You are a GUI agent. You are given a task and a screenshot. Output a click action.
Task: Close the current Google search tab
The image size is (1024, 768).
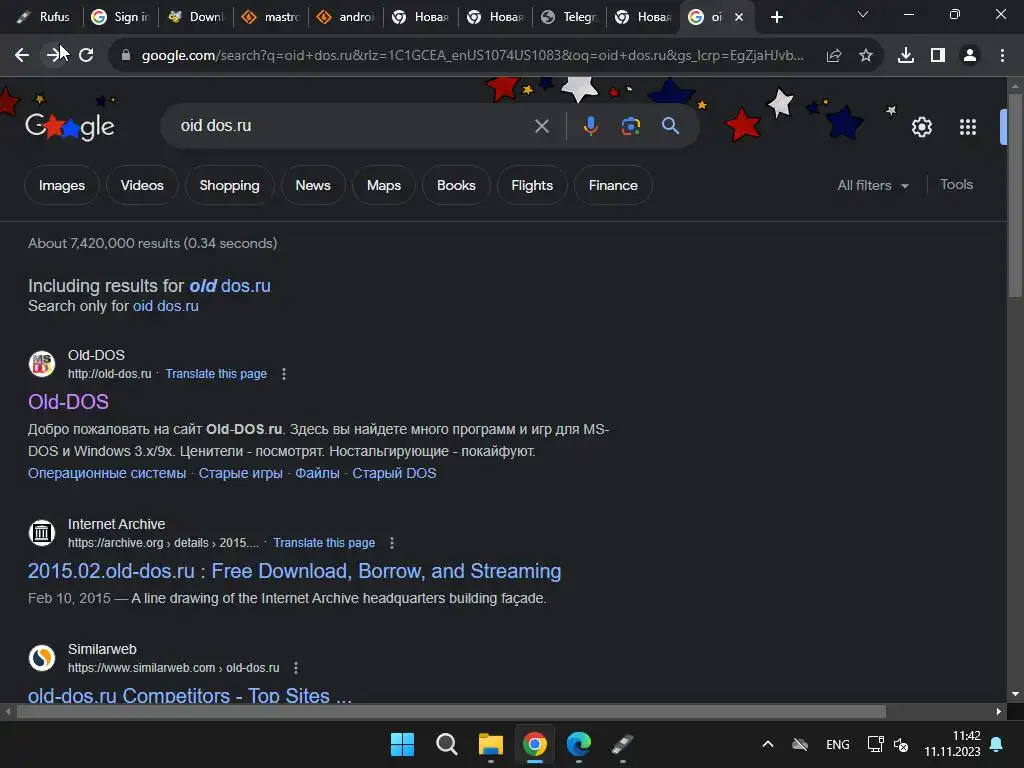(x=739, y=18)
